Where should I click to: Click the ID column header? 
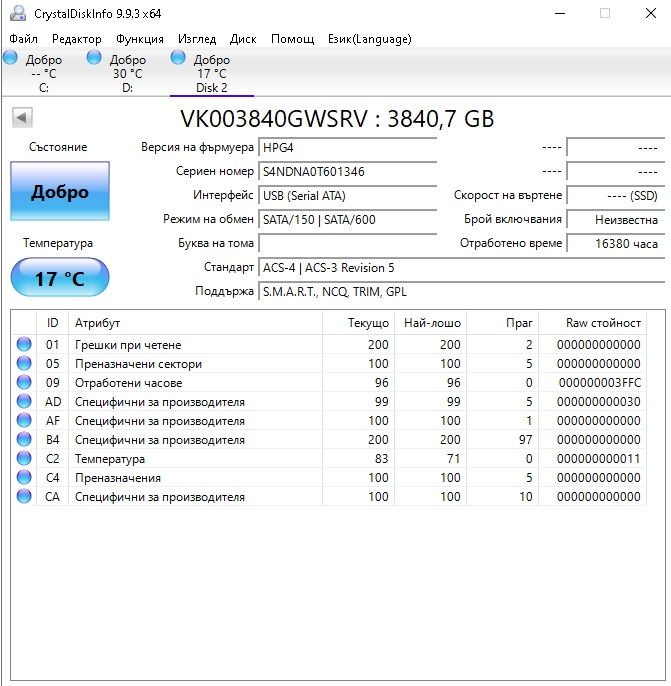[x=52, y=323]
